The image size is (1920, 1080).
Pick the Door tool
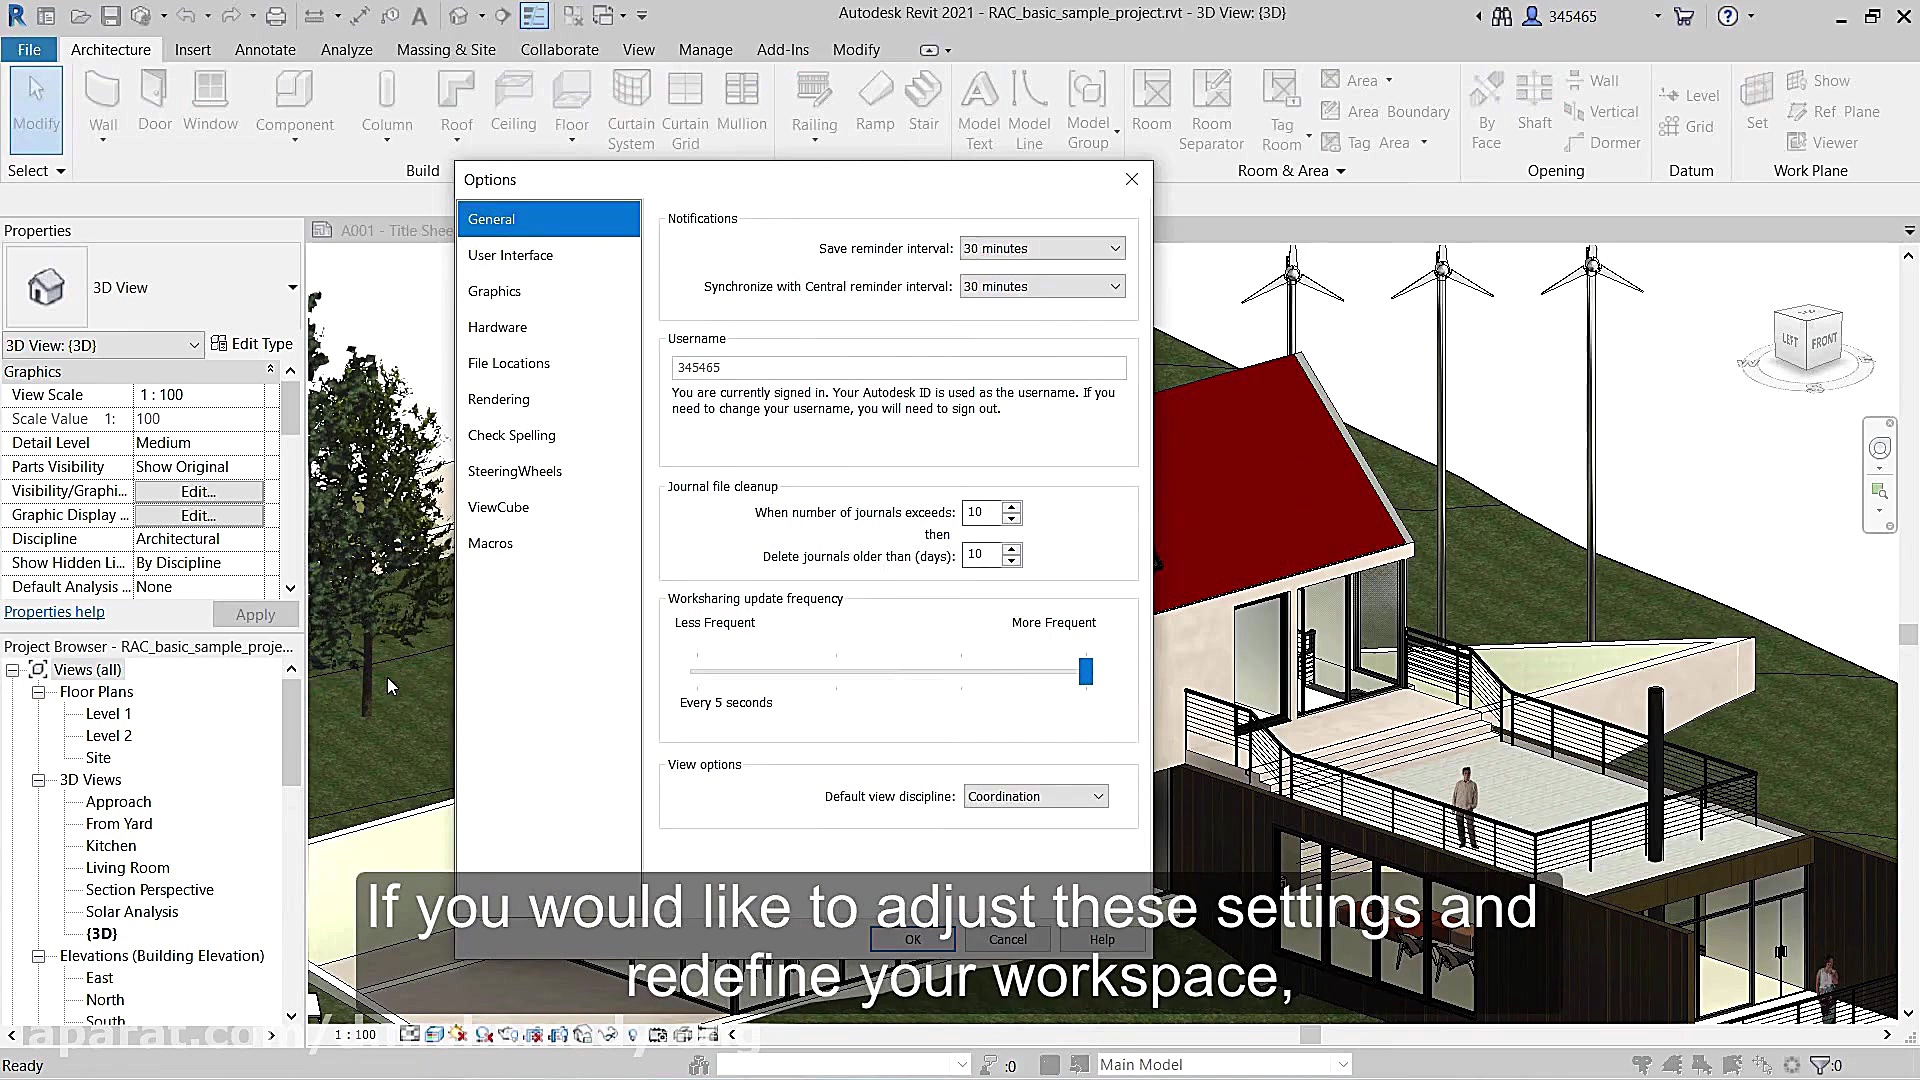(155, 103)
